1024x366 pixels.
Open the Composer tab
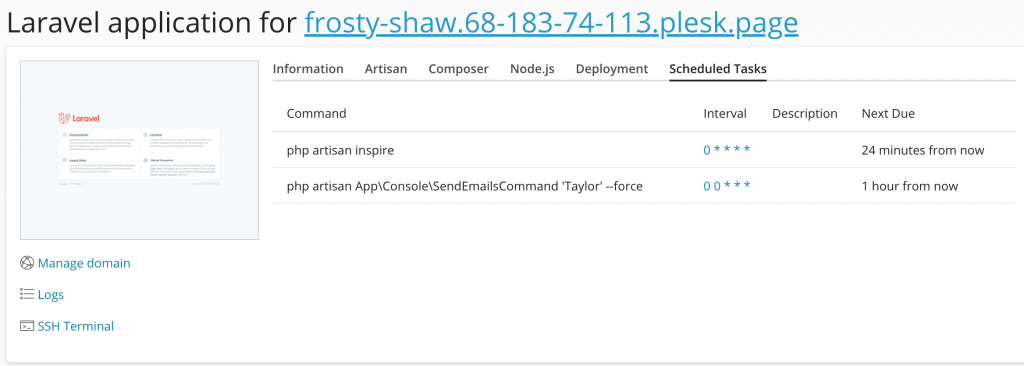[458, 69]
